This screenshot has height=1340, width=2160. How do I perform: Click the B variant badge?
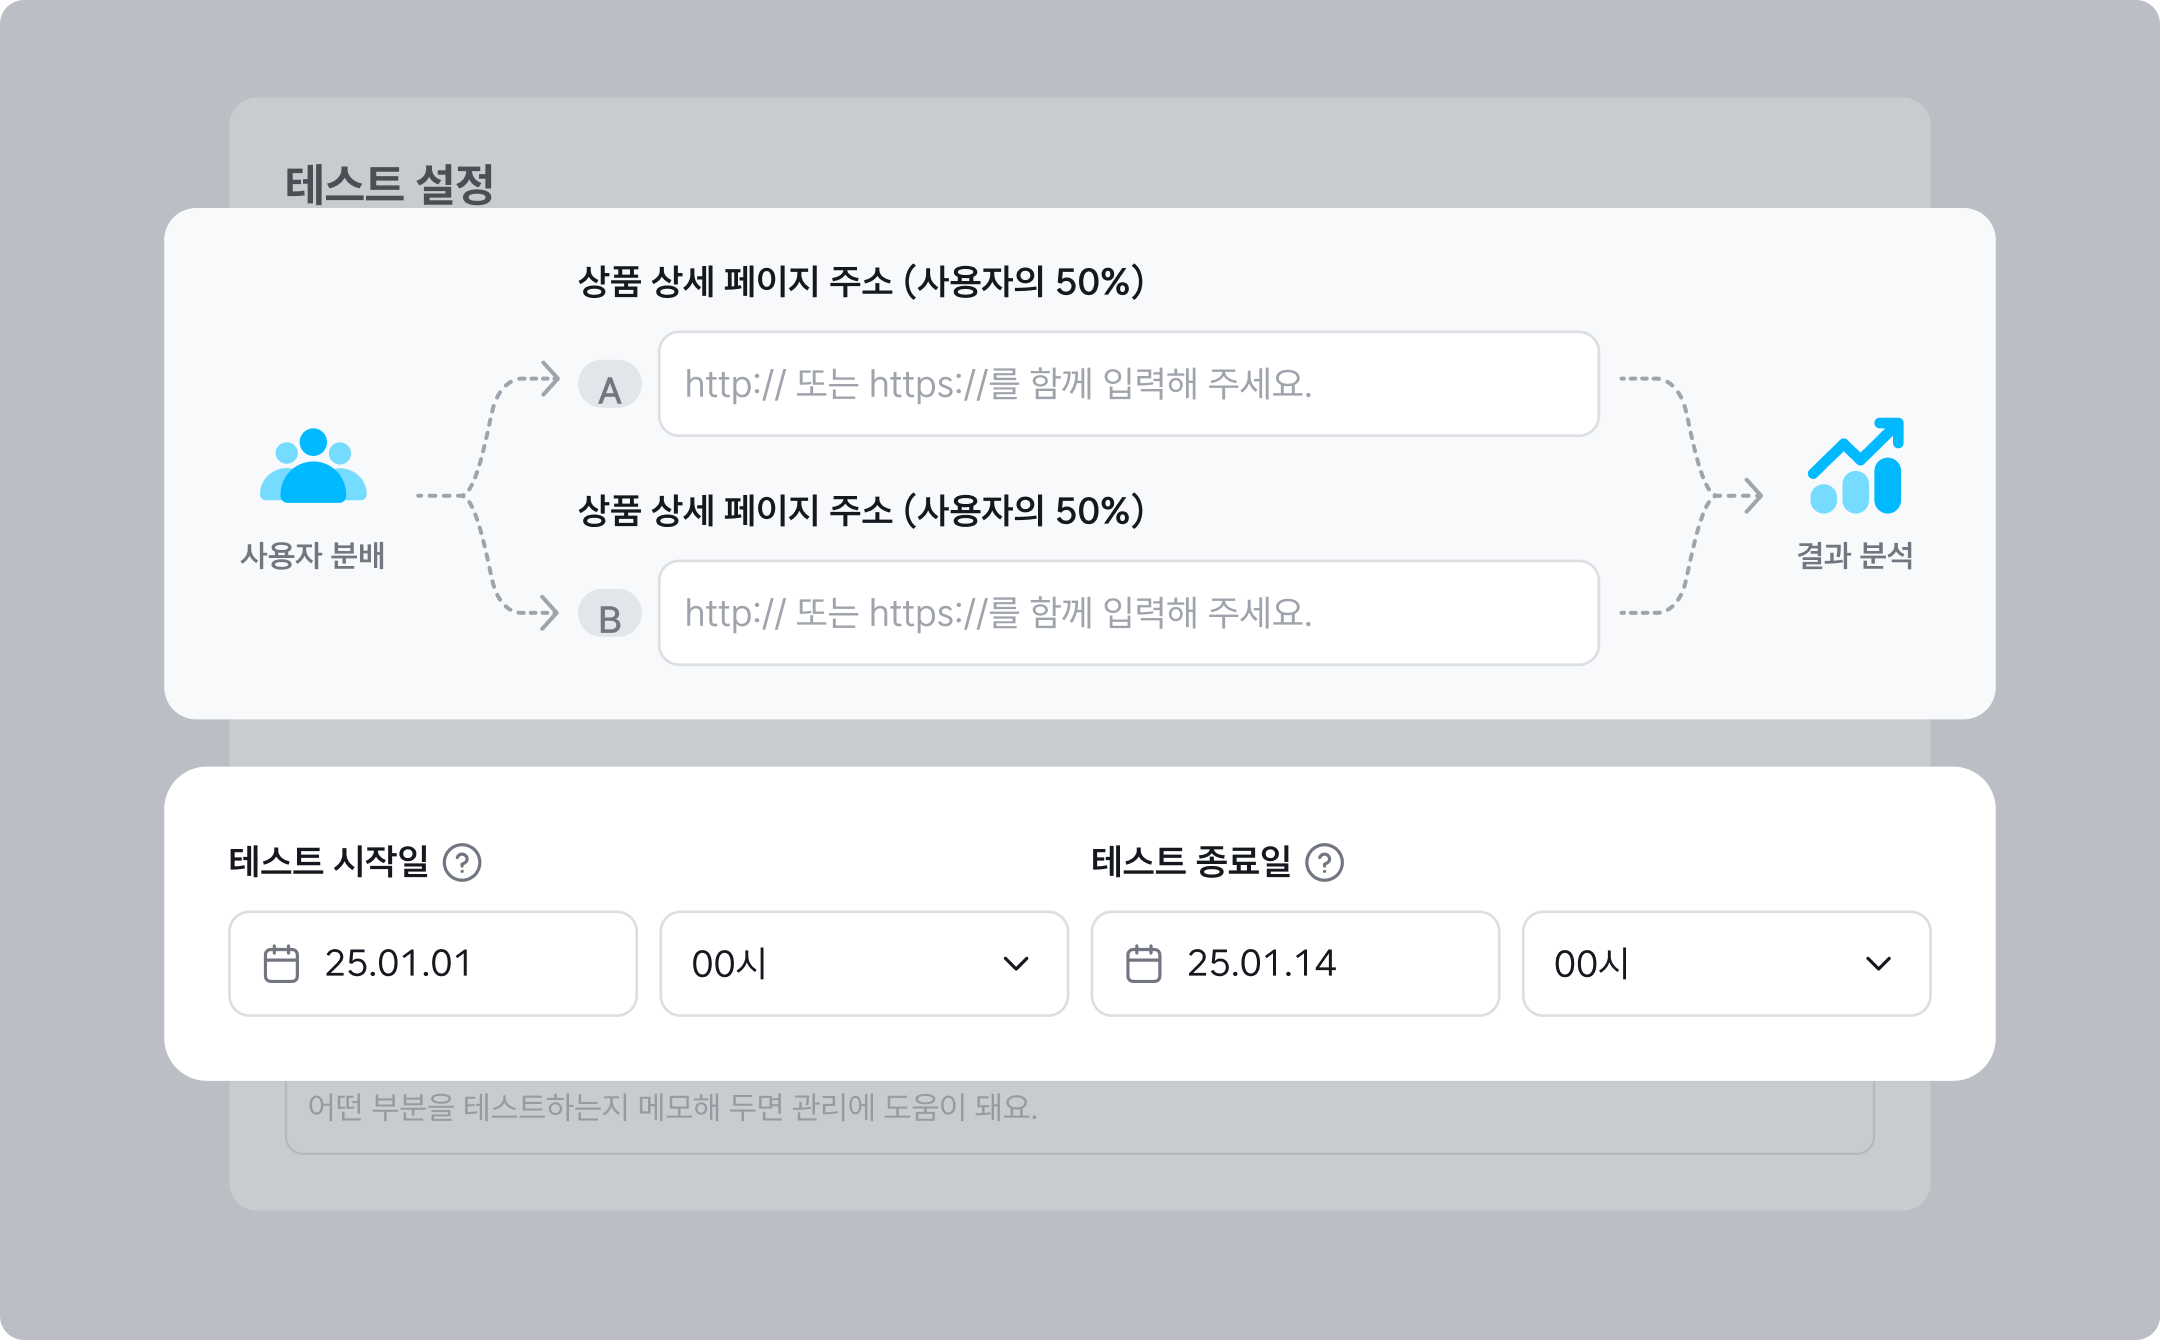tap(609, 614)
